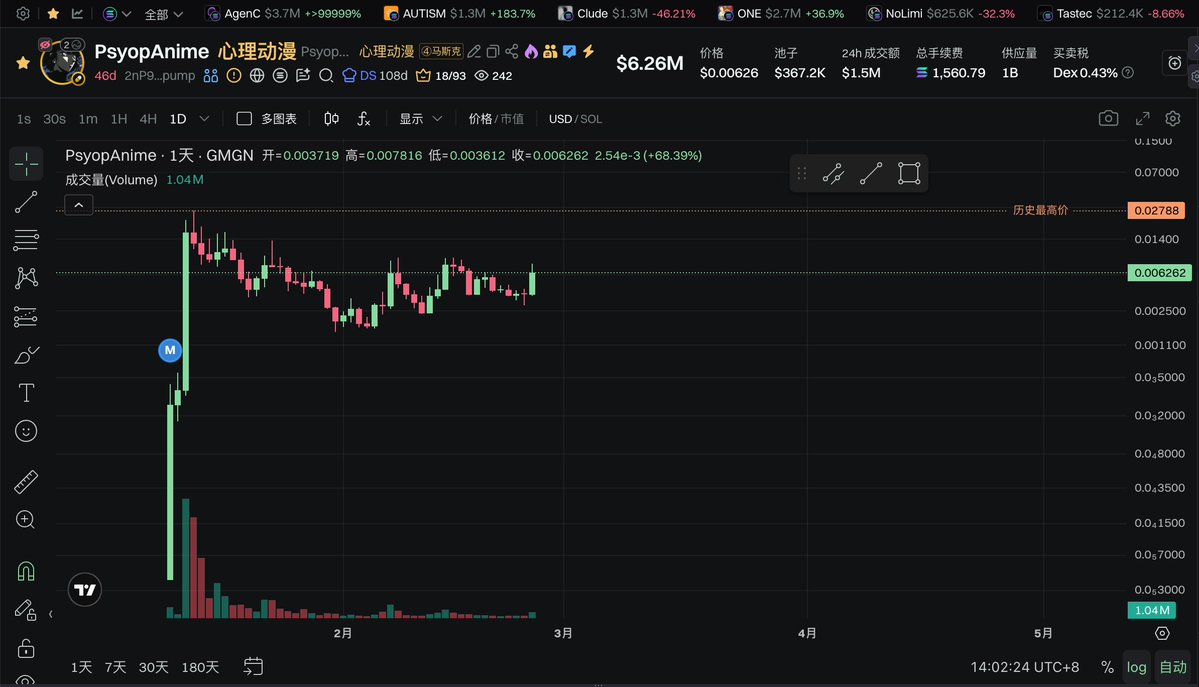Viewport: 1199px width, 687px height.
Task: Select the ruler measure tool
Action: point(26,482)
